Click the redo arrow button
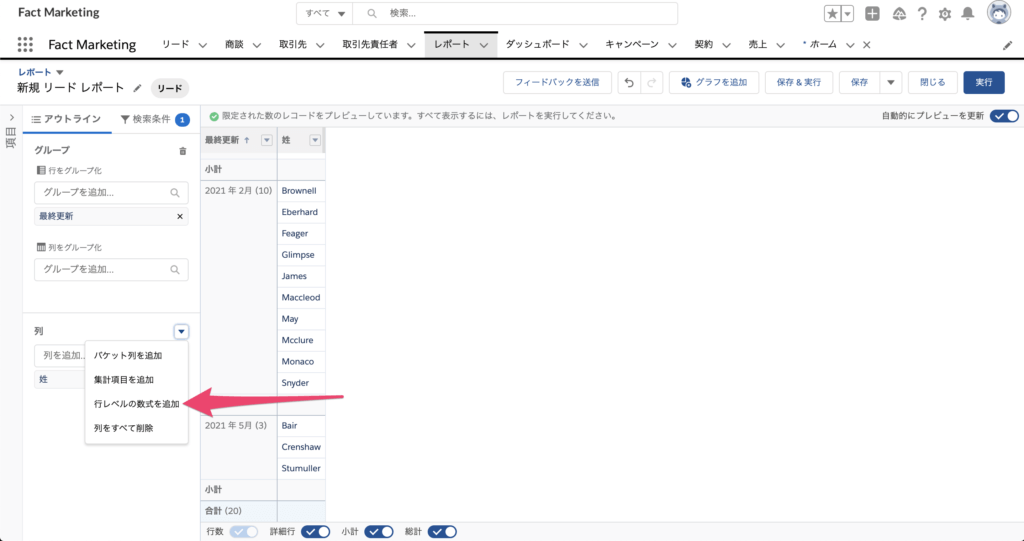 (651, 82)
